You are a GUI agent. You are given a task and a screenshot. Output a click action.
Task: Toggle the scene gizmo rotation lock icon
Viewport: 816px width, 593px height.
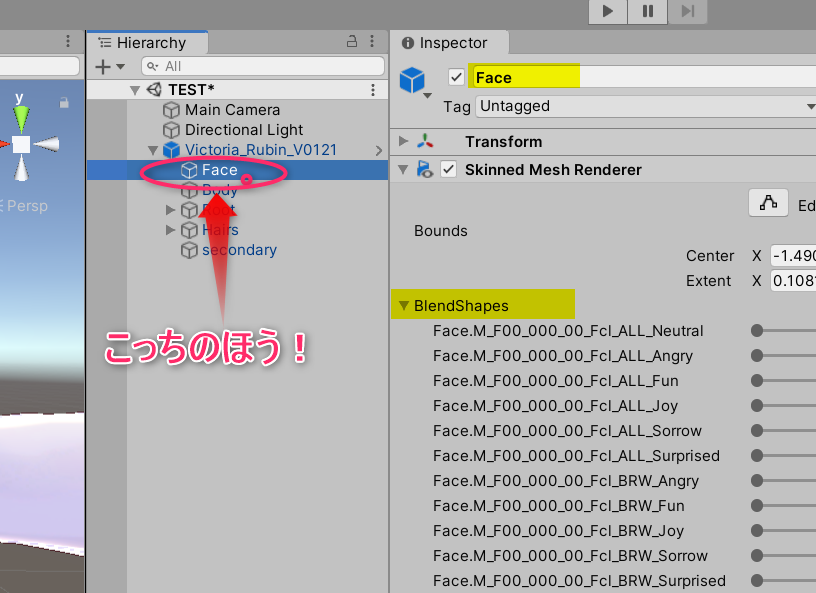click(x=64, y=103)
